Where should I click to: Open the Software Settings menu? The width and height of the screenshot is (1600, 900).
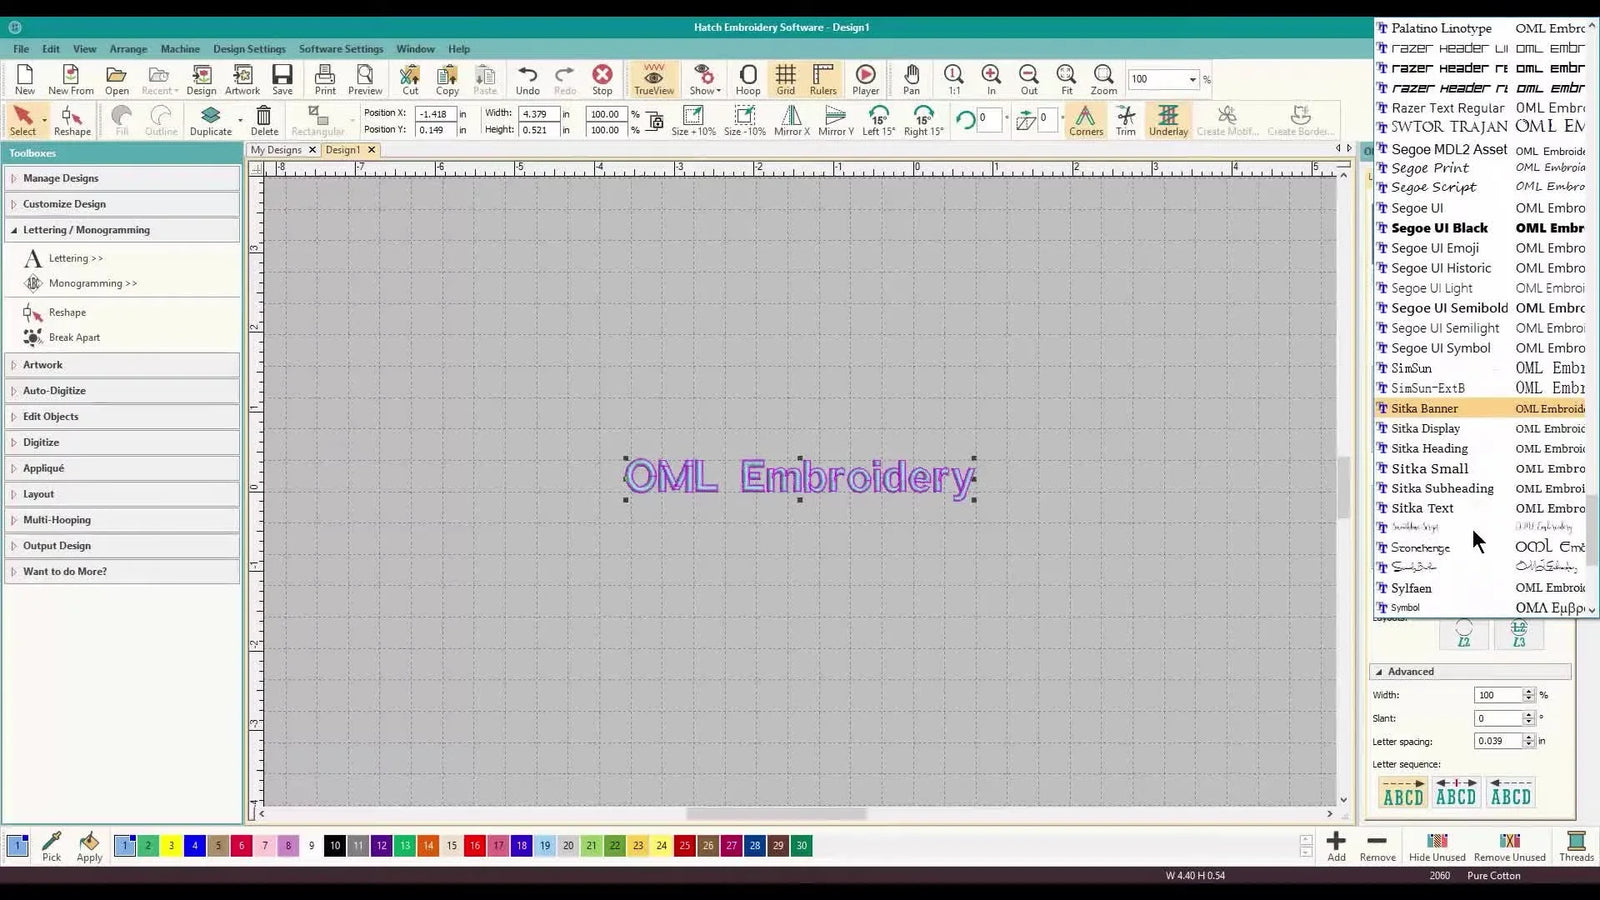tap(341, 49)
